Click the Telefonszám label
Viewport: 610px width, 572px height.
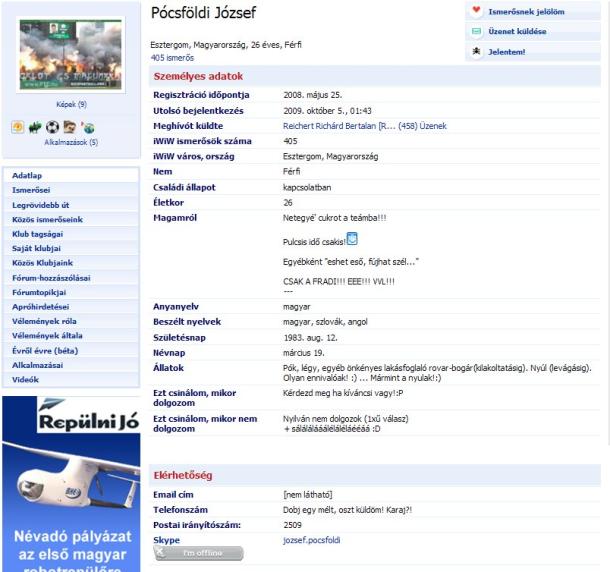coord(181,510)
